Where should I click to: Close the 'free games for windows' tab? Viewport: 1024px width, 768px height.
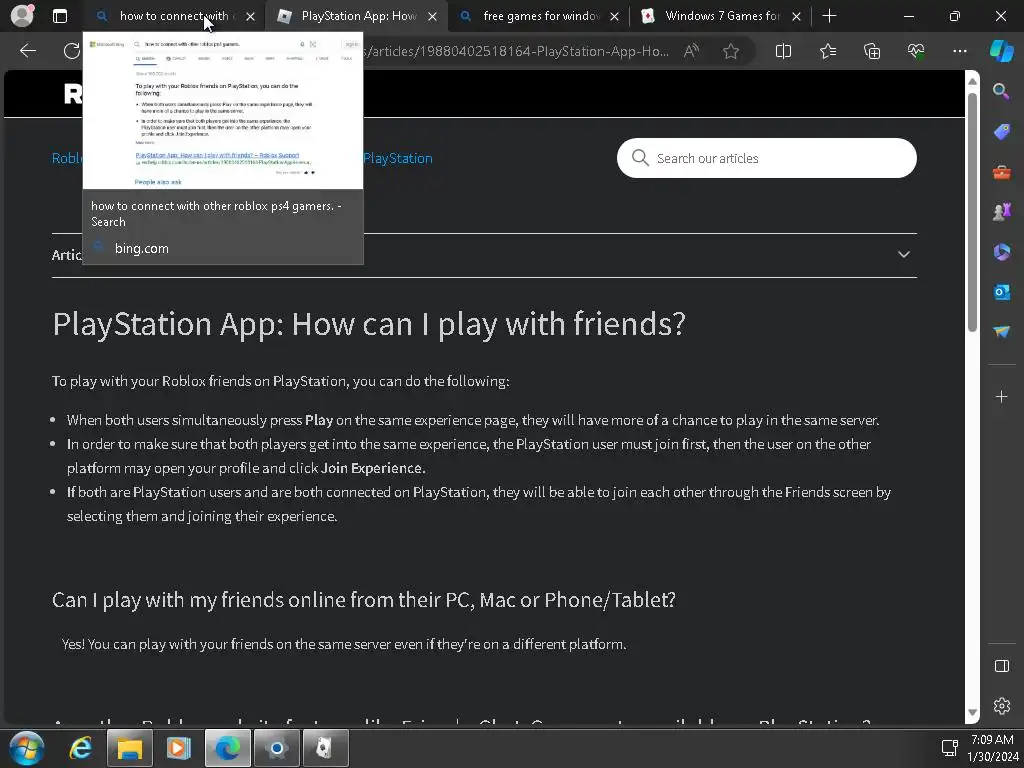(614, 17)
